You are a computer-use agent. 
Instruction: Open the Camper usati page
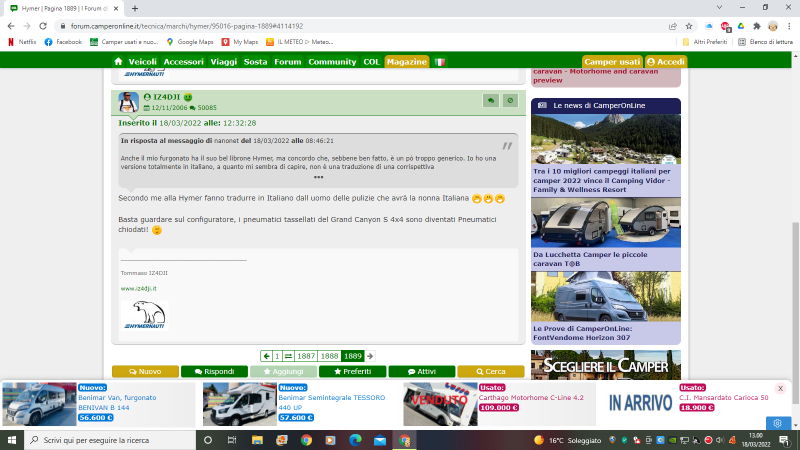pos(612,62)
